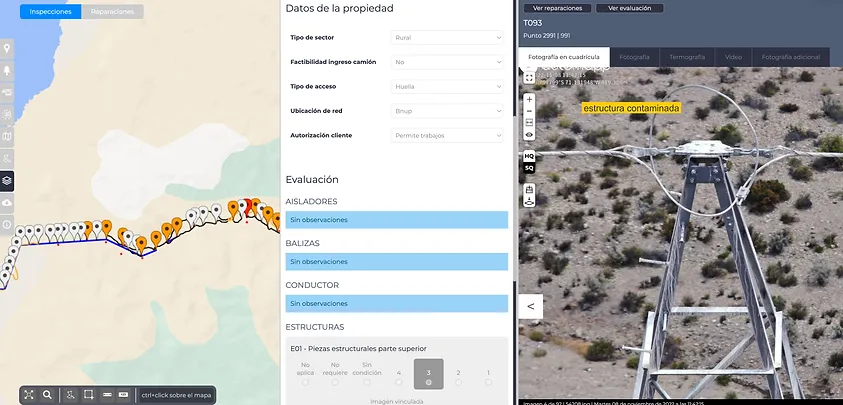Switch photo to HQ quality
Viewport: 843px width, 405px height.
pyautogui.click(x=529, y=157)
